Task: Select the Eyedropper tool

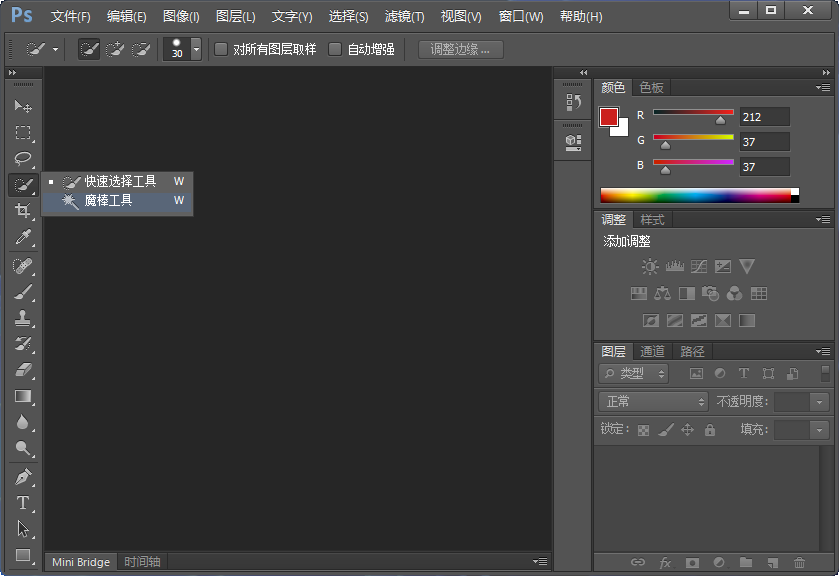Action: point(23,237)
